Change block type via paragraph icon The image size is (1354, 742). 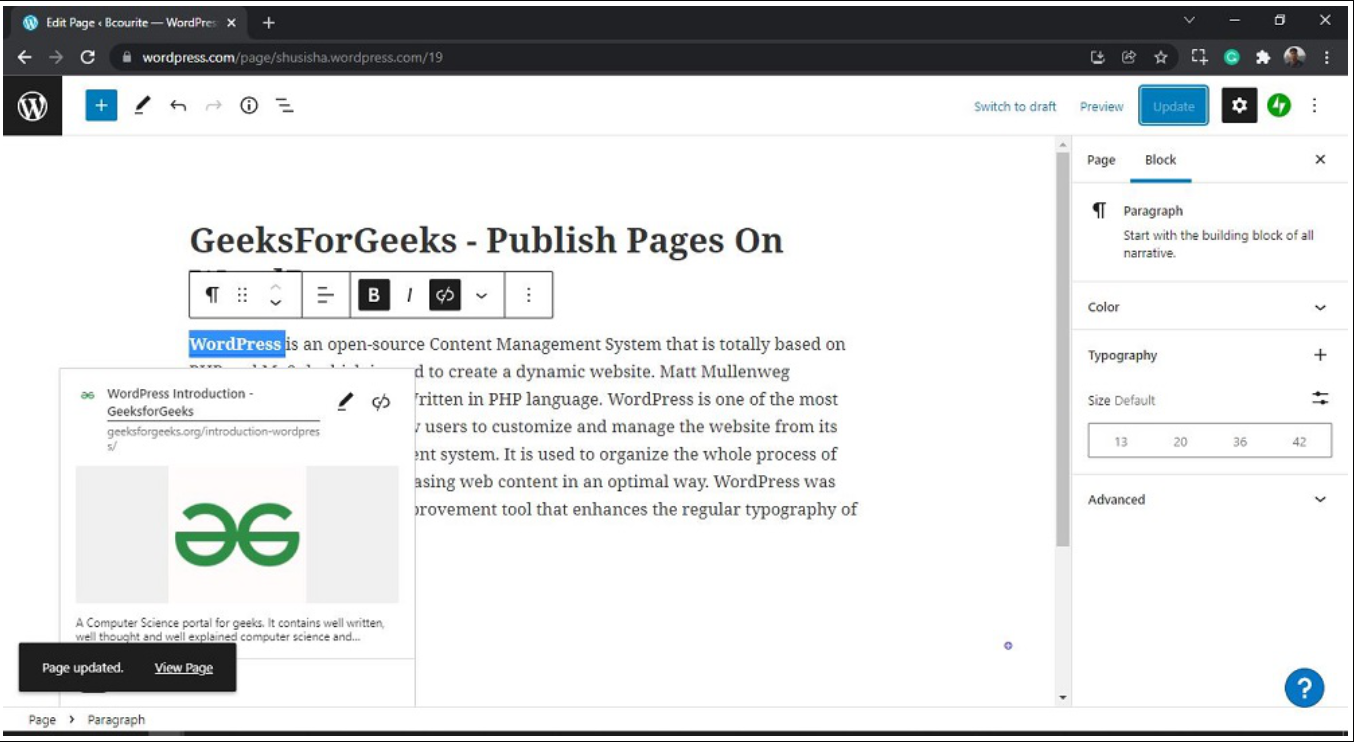[x=212, y=294]
